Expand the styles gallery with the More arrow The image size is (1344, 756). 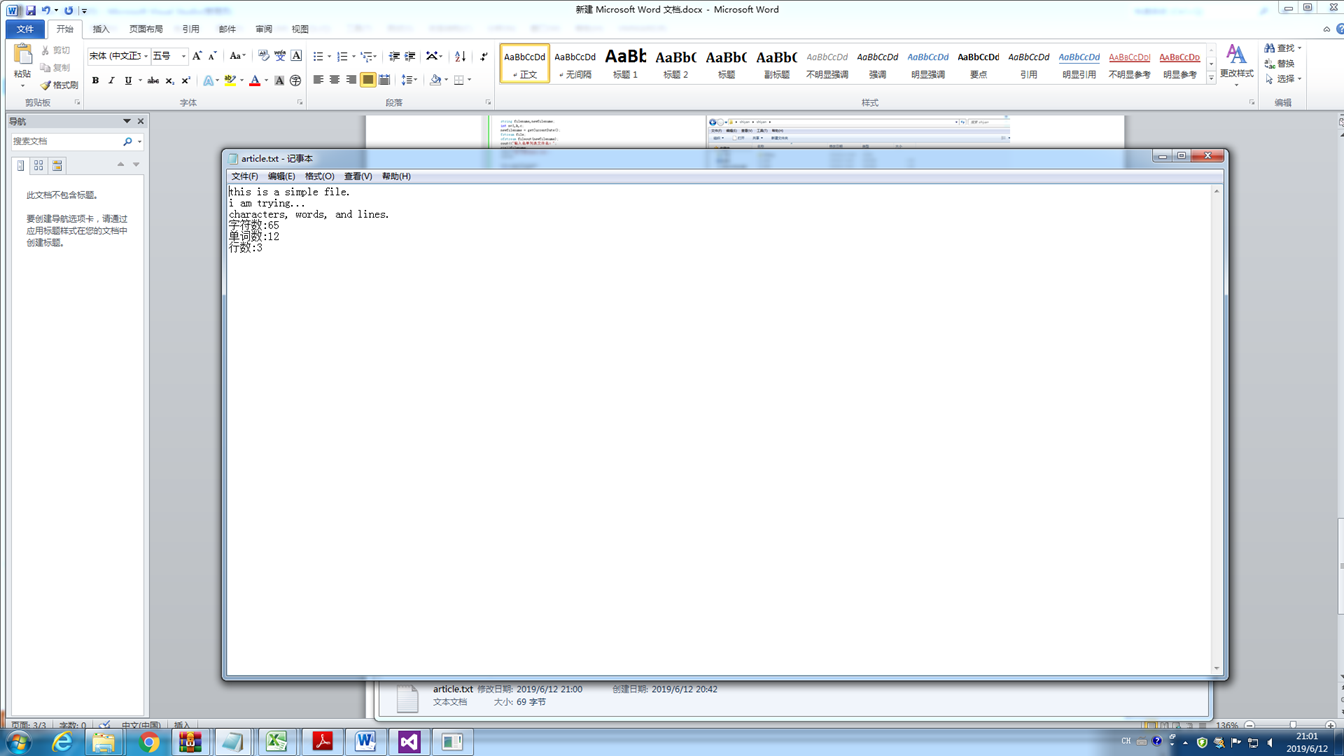coord(1211,78)
